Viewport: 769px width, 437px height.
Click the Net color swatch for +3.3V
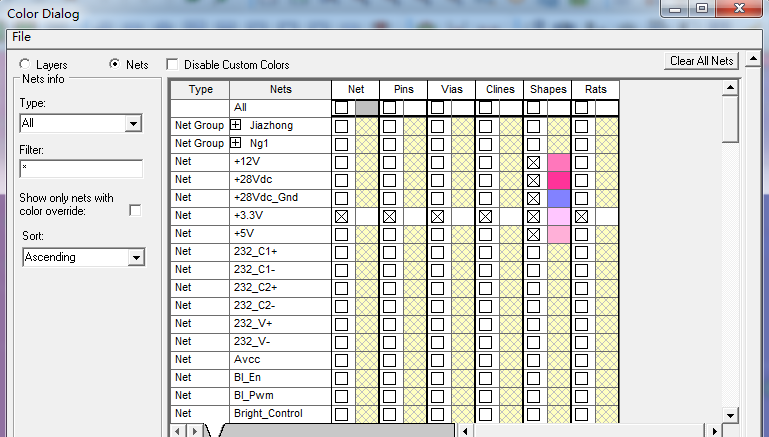point(366,216)
